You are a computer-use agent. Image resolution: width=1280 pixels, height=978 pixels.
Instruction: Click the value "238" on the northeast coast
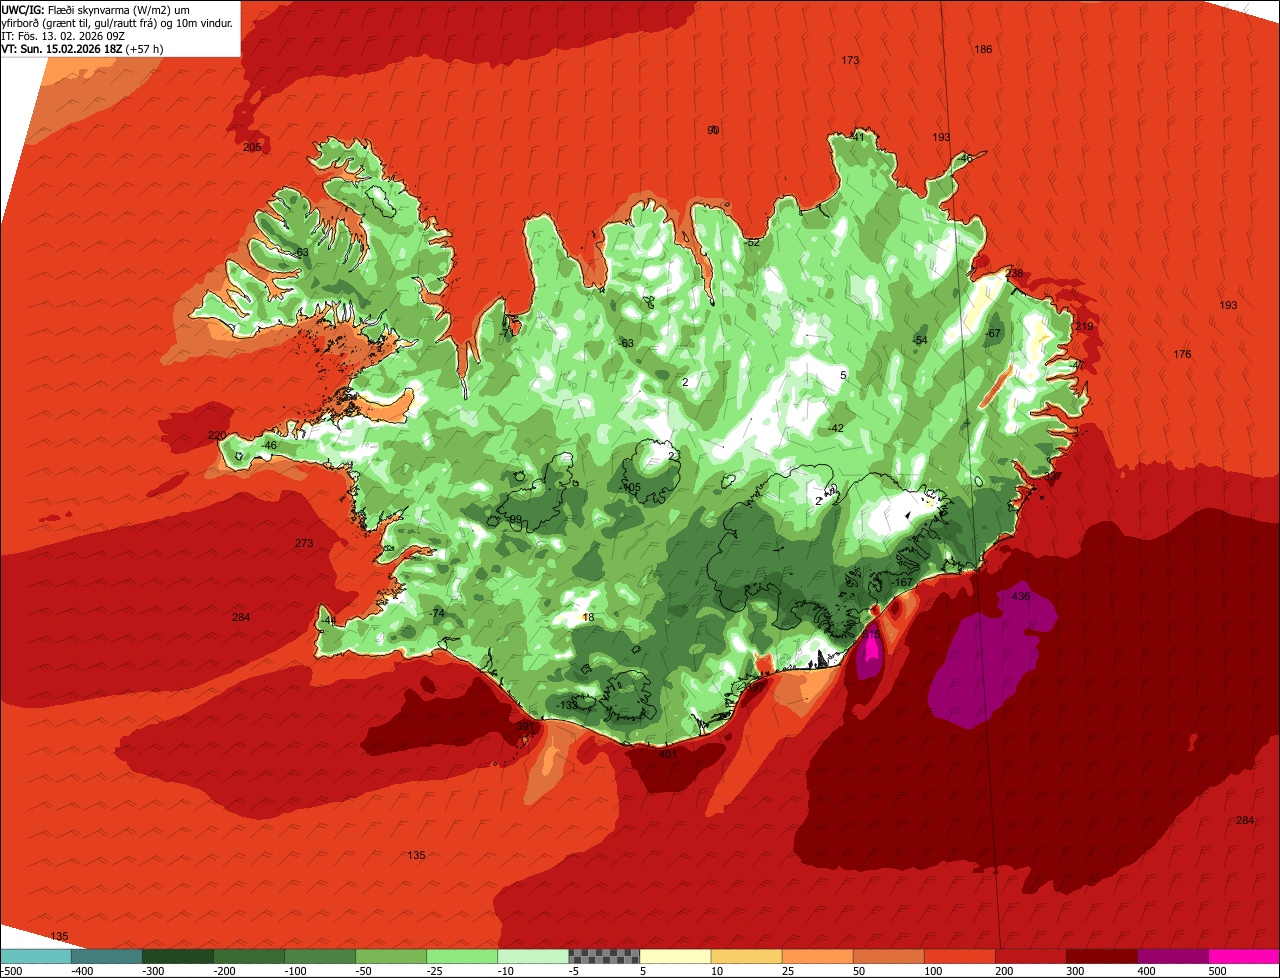[x=1014, y=273]
